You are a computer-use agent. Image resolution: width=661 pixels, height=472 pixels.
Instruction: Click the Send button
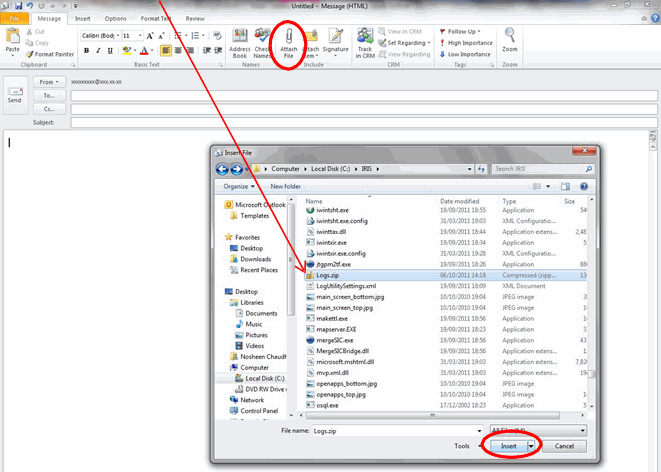15,95
